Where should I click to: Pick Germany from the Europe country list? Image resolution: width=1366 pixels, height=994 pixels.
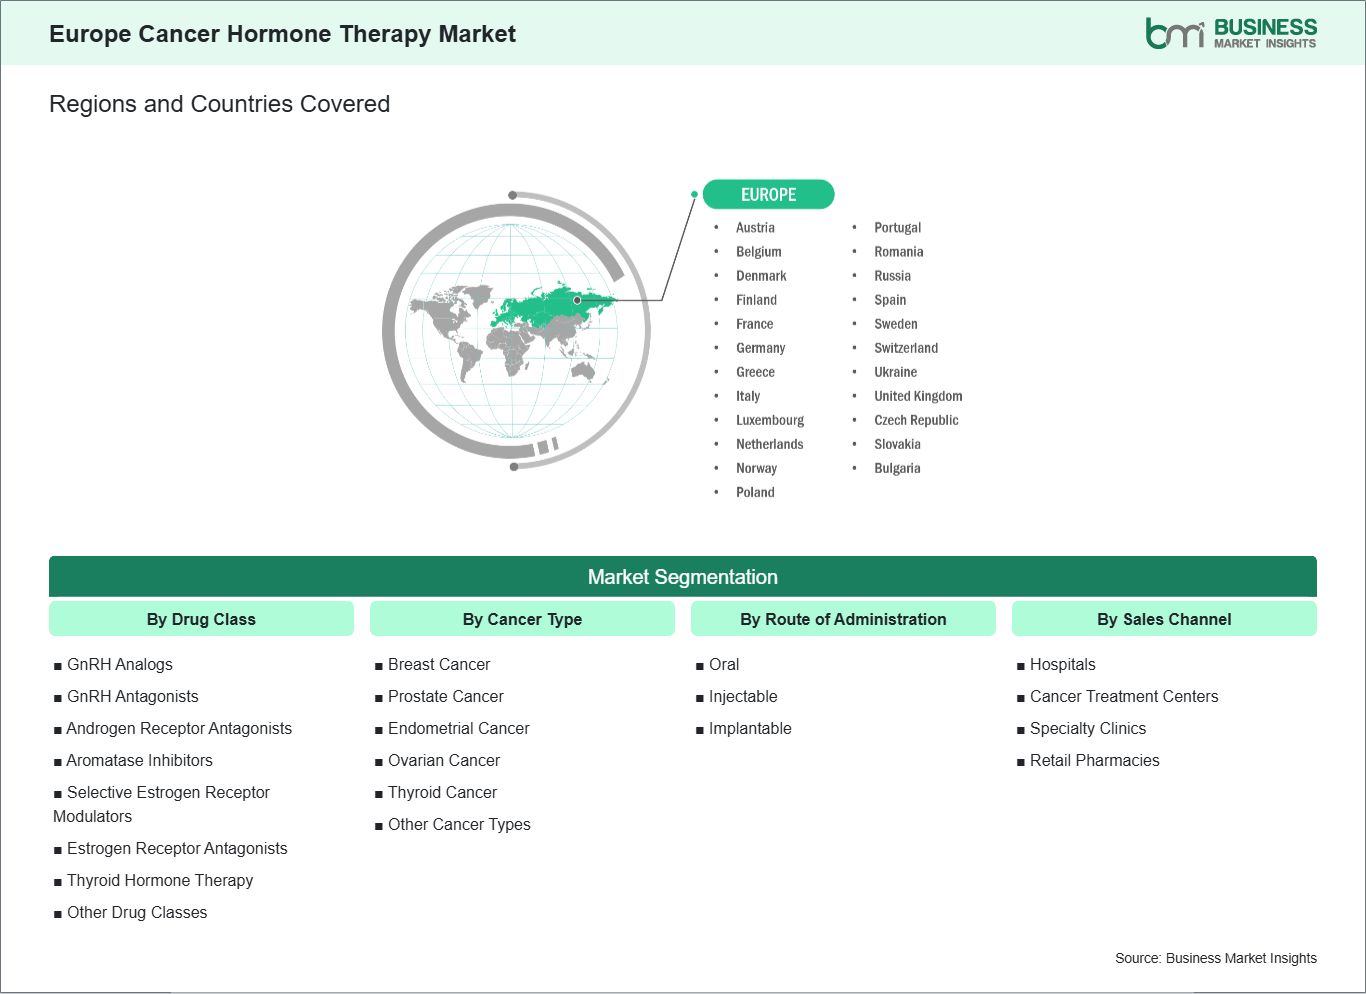point(760,348)
